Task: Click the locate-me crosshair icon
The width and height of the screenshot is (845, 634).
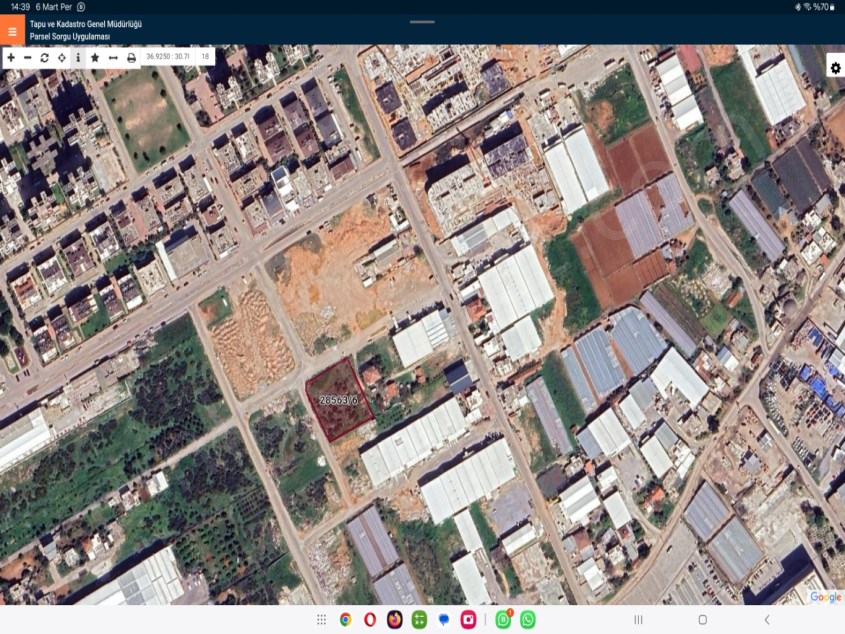Action: (x=62, y=58)
